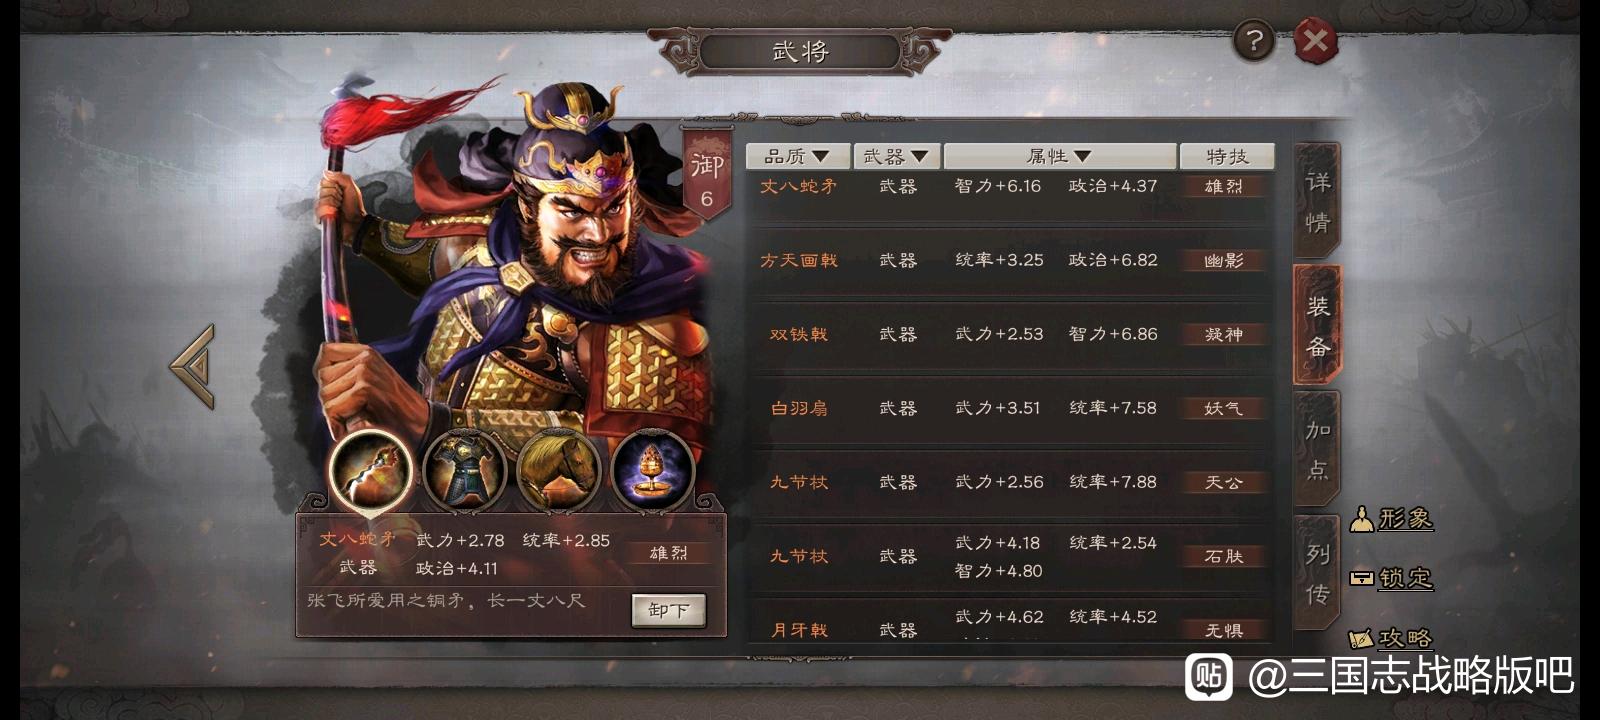Open the 列传 biography tab
1600x720 pixels.
pos(1318,573)
